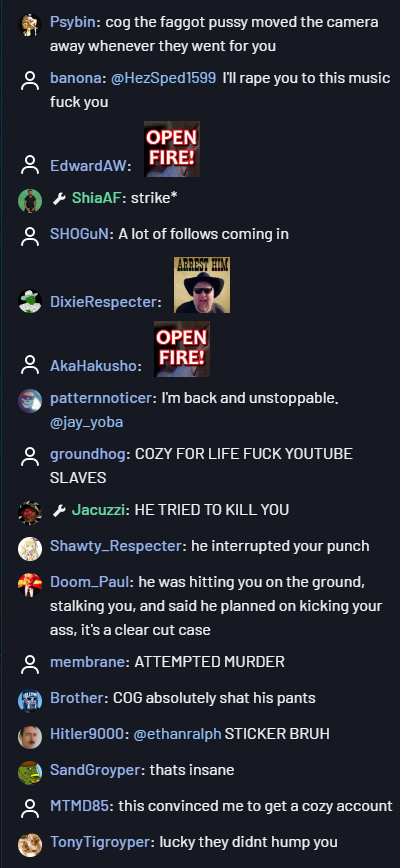Select the username Shawty_Respecter
The width and height of the screenshot is (400, 868).
click(116, 546)
